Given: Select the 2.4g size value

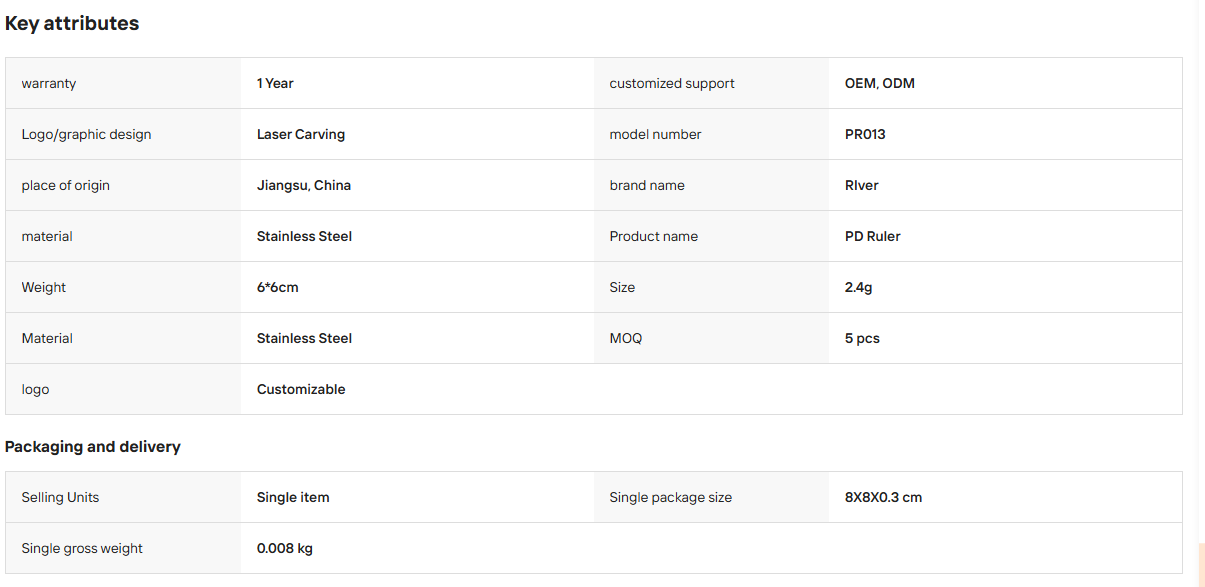Looking at the screenshot, I should coord(859,287).
